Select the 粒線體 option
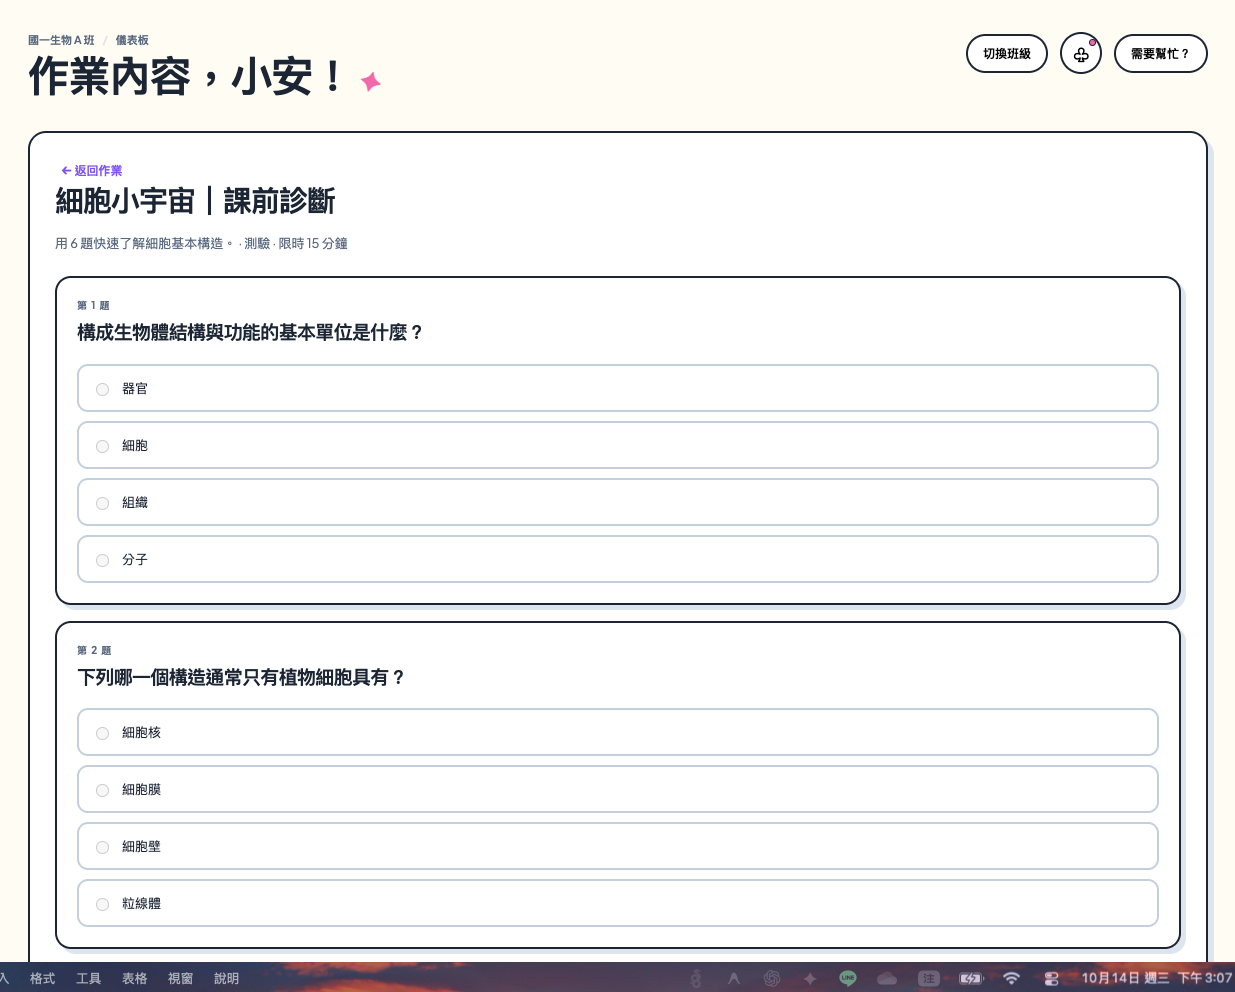This screenshot has width=1235, height=992. click(618, 903)
